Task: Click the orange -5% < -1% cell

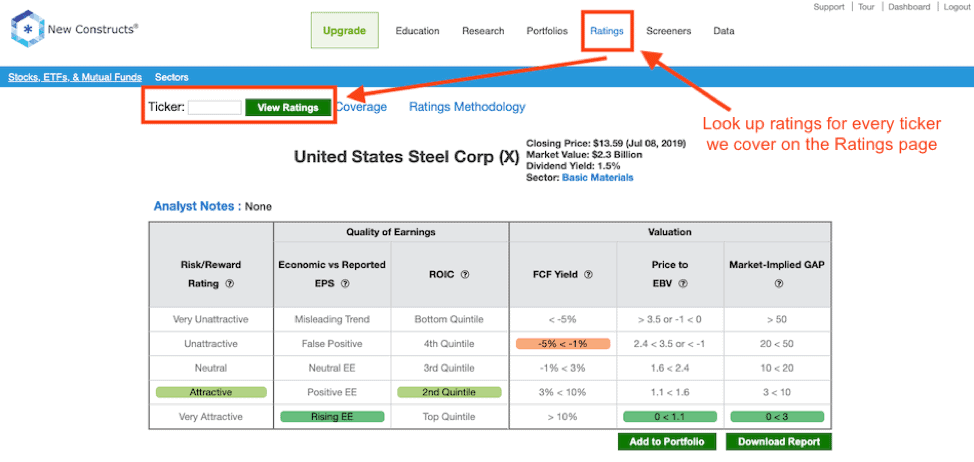Action: click(563, 343)
